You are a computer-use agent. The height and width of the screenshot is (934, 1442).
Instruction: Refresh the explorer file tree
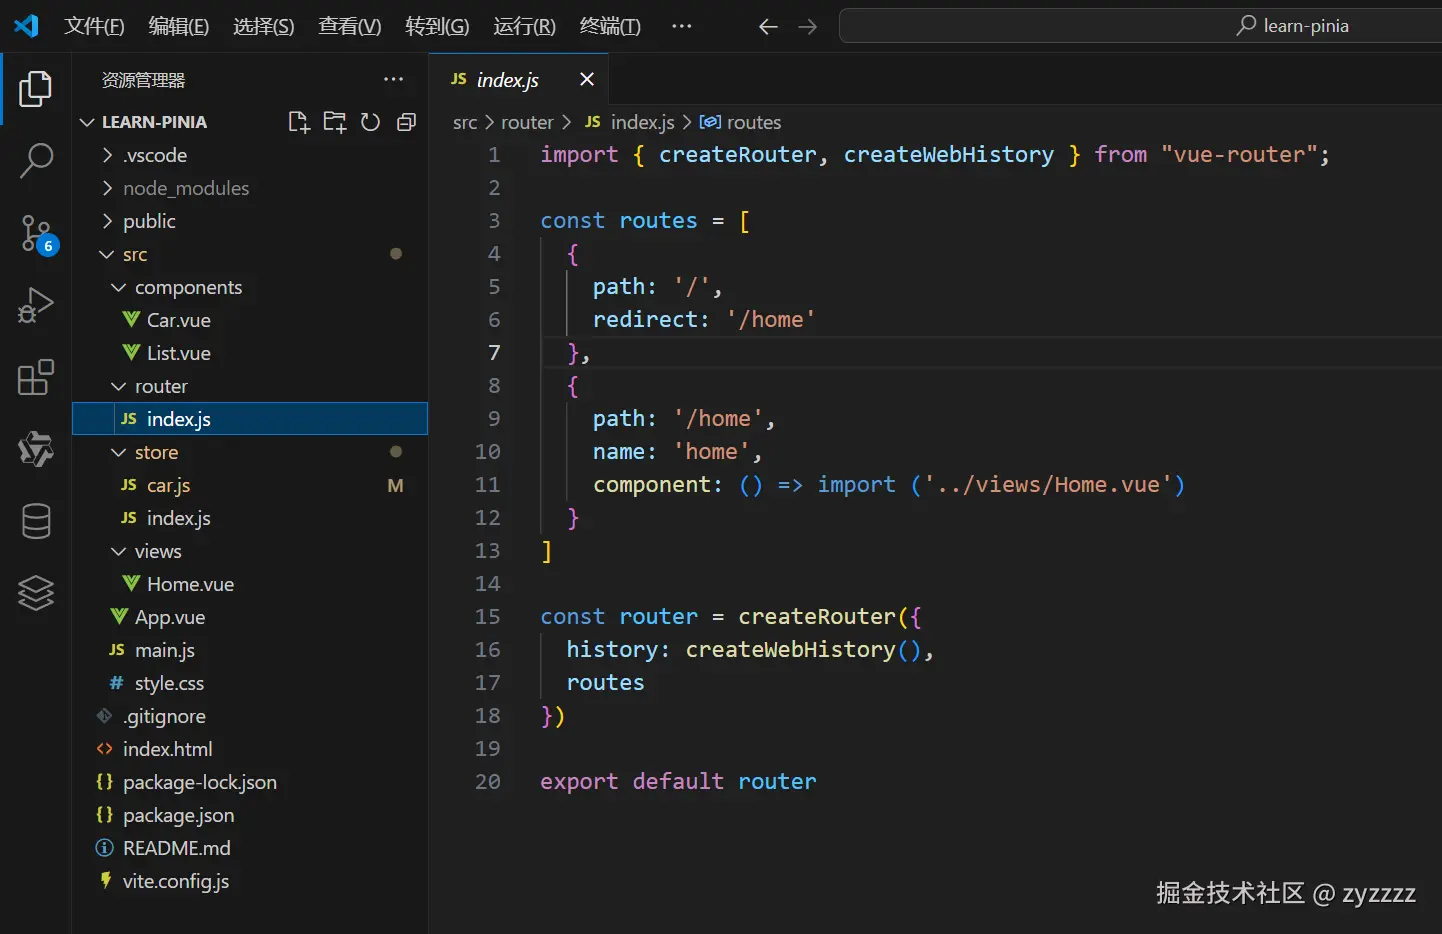[x=370, y=122]
